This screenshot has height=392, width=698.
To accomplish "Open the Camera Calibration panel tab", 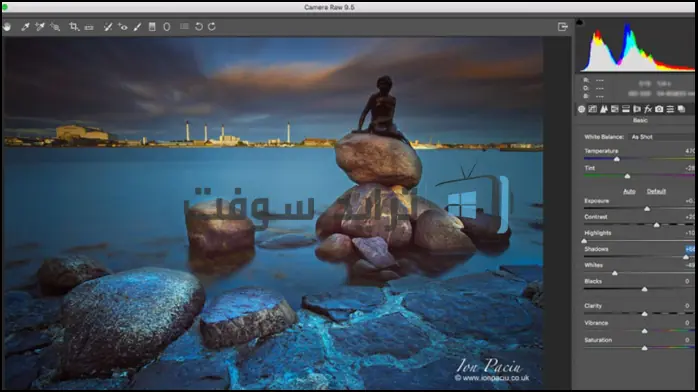I will point(659,109).
